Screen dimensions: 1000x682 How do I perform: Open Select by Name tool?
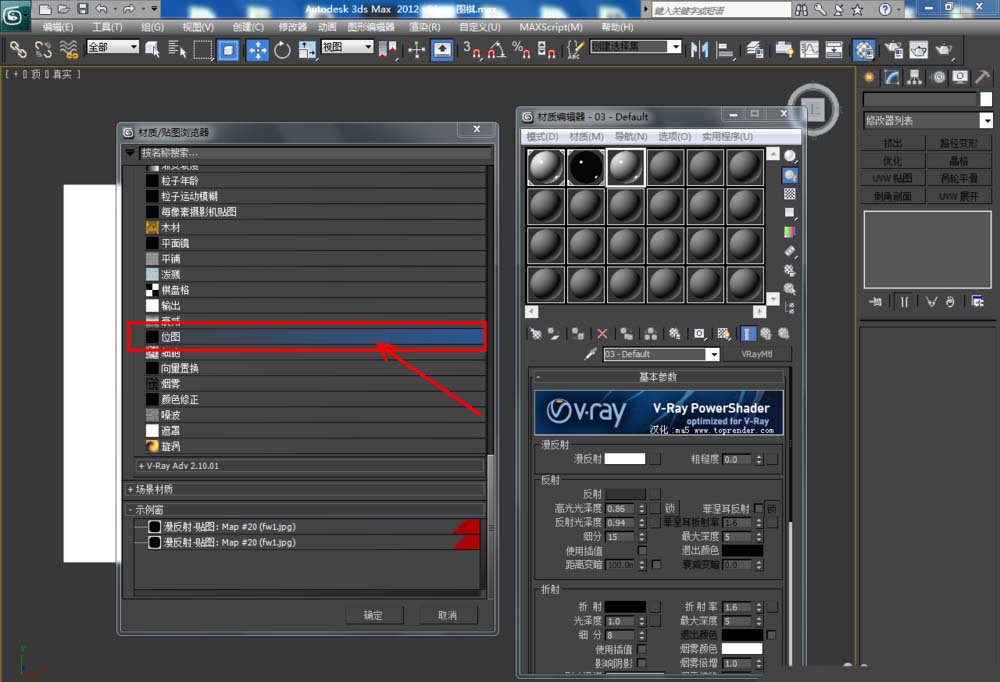177,49
